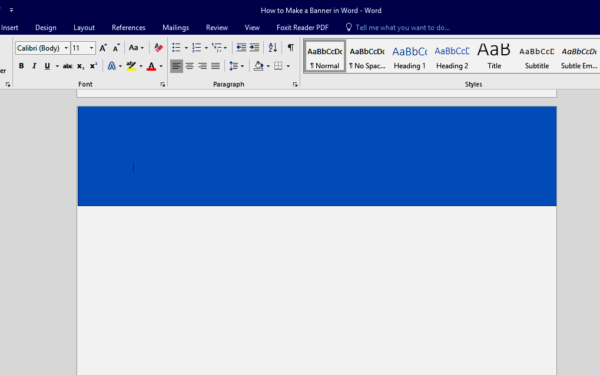Apply the Subtitle style

[536, 56]
